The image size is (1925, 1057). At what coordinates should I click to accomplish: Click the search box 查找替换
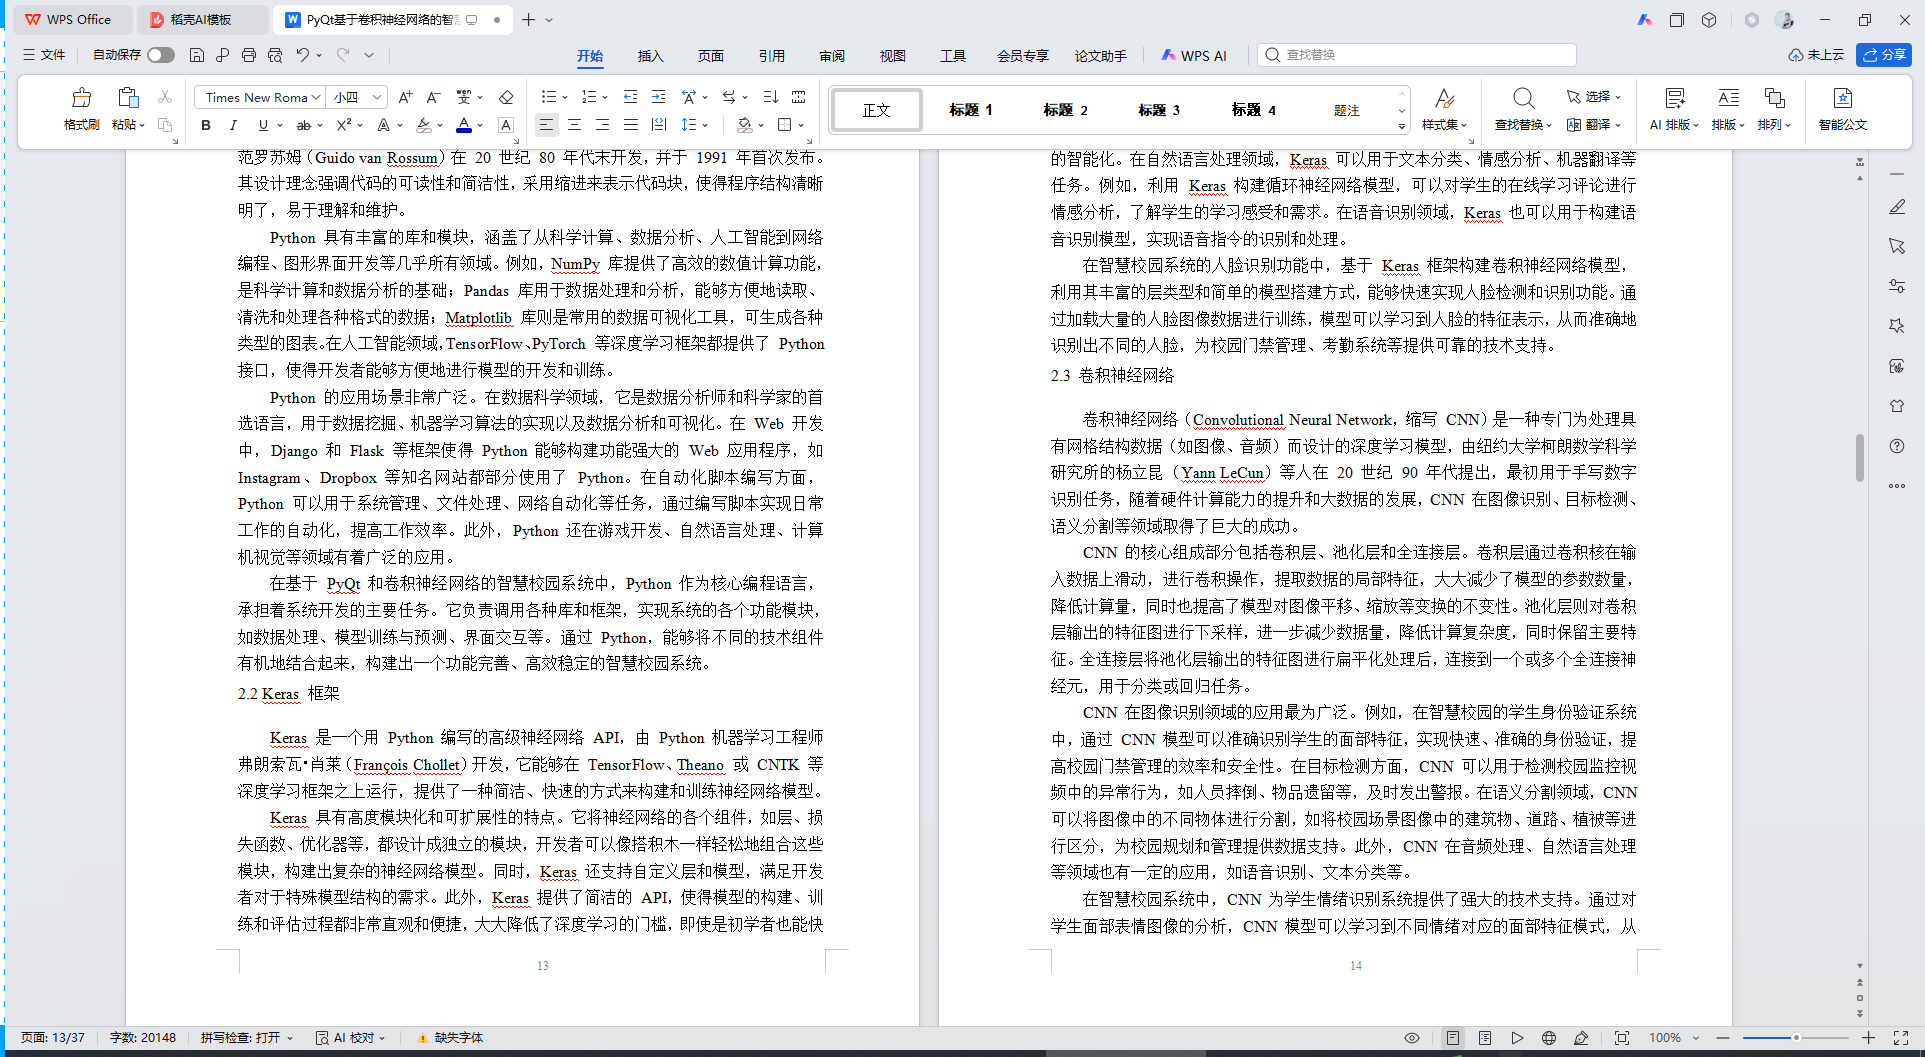(1417, 55)
